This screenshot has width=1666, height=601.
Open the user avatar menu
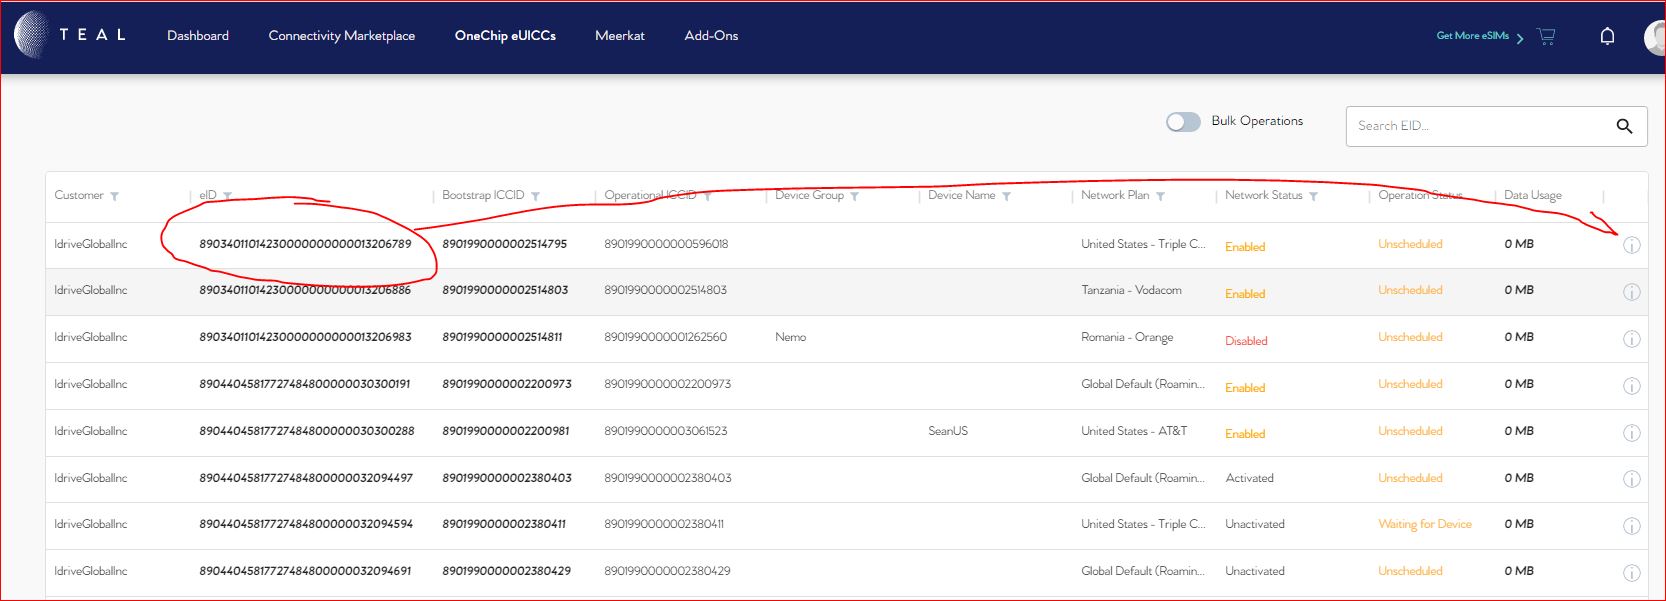click(1655, 37)
